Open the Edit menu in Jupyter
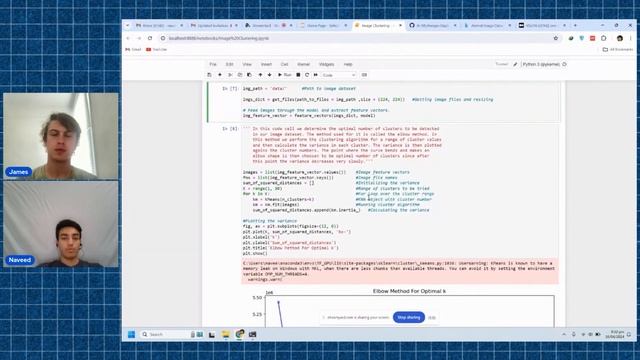The image size is (640, 360). tap(230, 64)
